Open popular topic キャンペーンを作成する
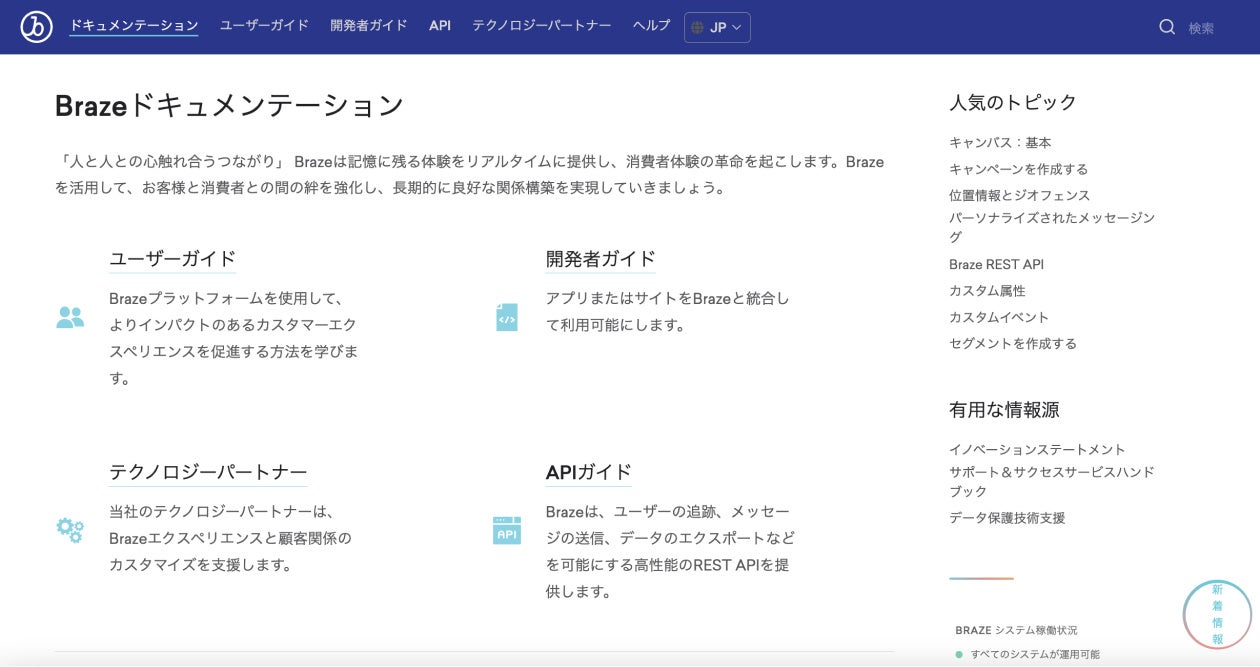1260x667 pixels. point(1018,169)
